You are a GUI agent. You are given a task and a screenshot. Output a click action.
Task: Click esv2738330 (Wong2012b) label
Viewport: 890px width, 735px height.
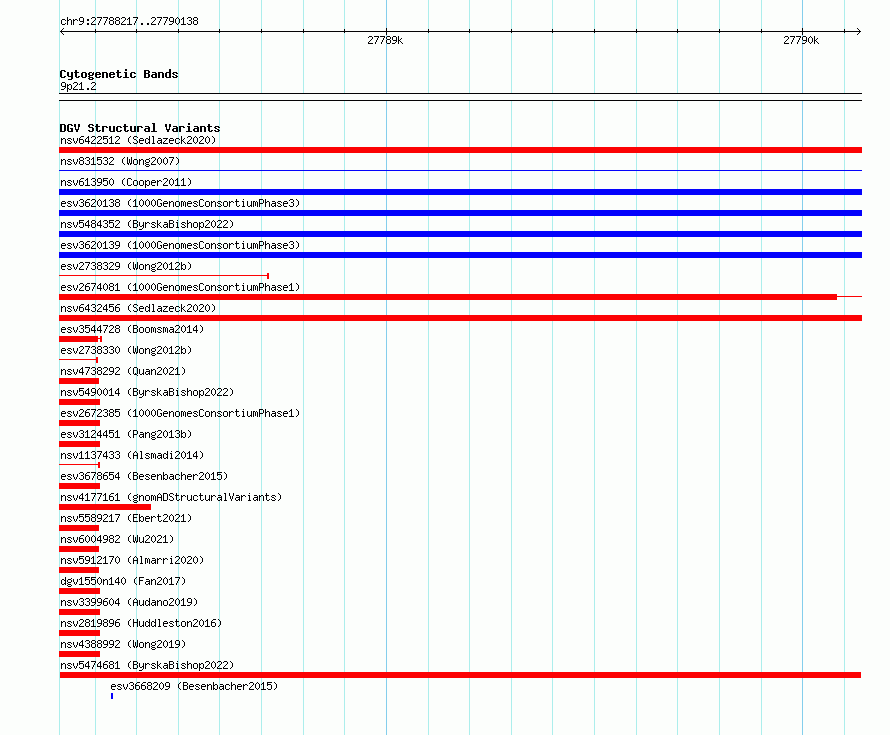tap(126, 350)
